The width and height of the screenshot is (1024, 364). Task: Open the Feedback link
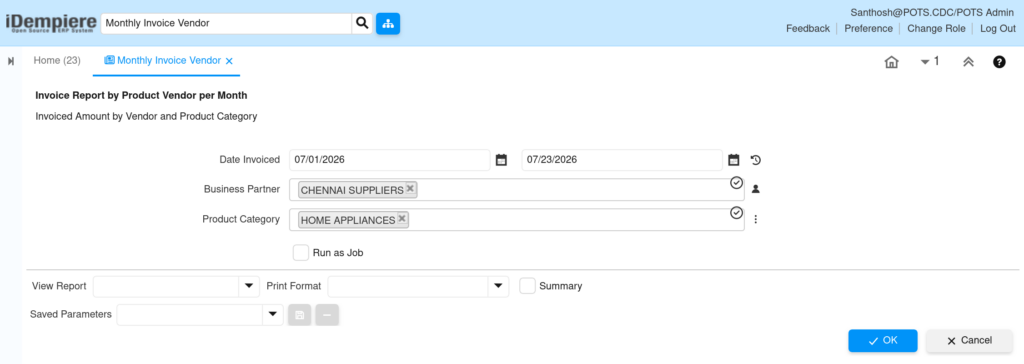click(x=808, y=29)
